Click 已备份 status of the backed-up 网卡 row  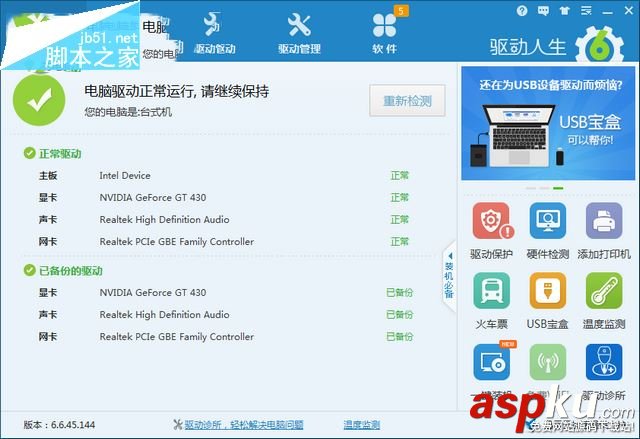pyautogui.click(x=400, y=337)
